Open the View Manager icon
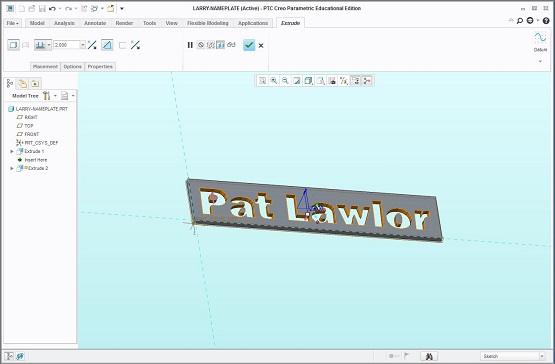 tap(332, 81)
